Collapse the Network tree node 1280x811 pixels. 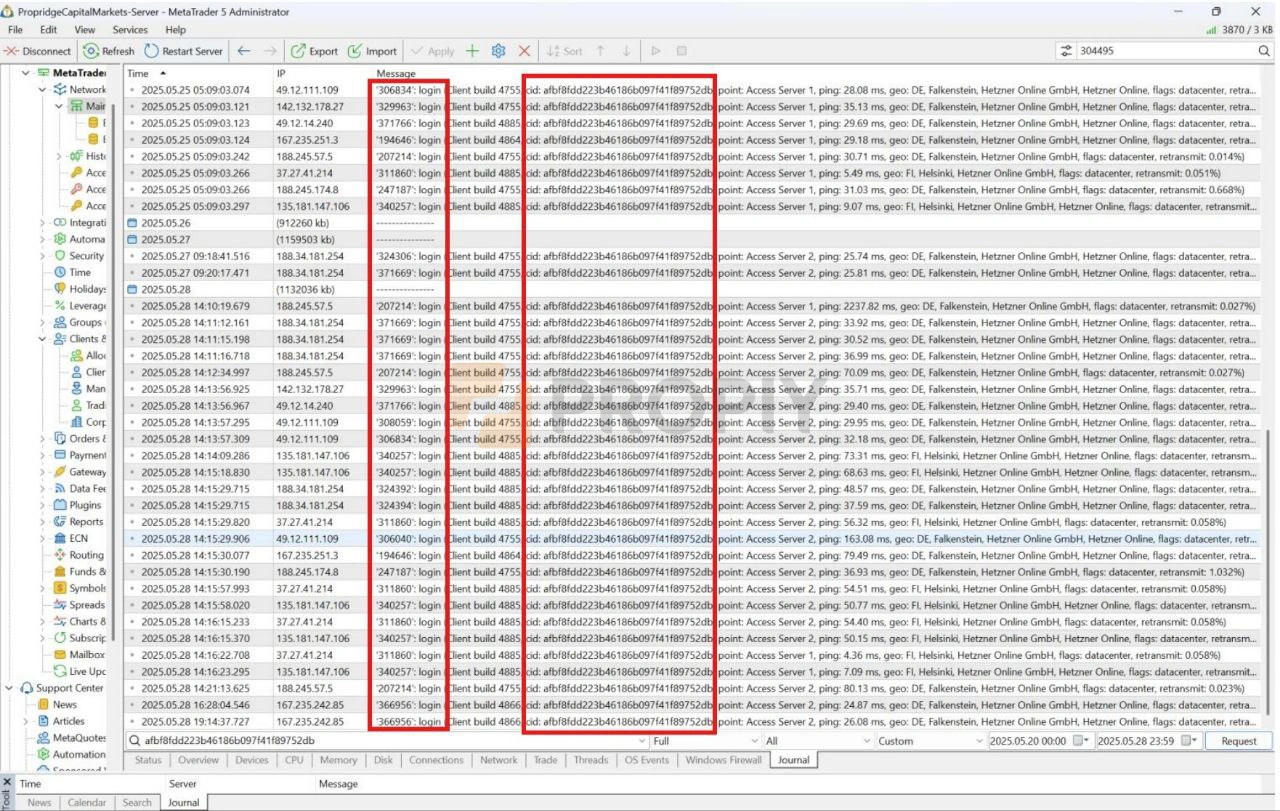point(43,89)
